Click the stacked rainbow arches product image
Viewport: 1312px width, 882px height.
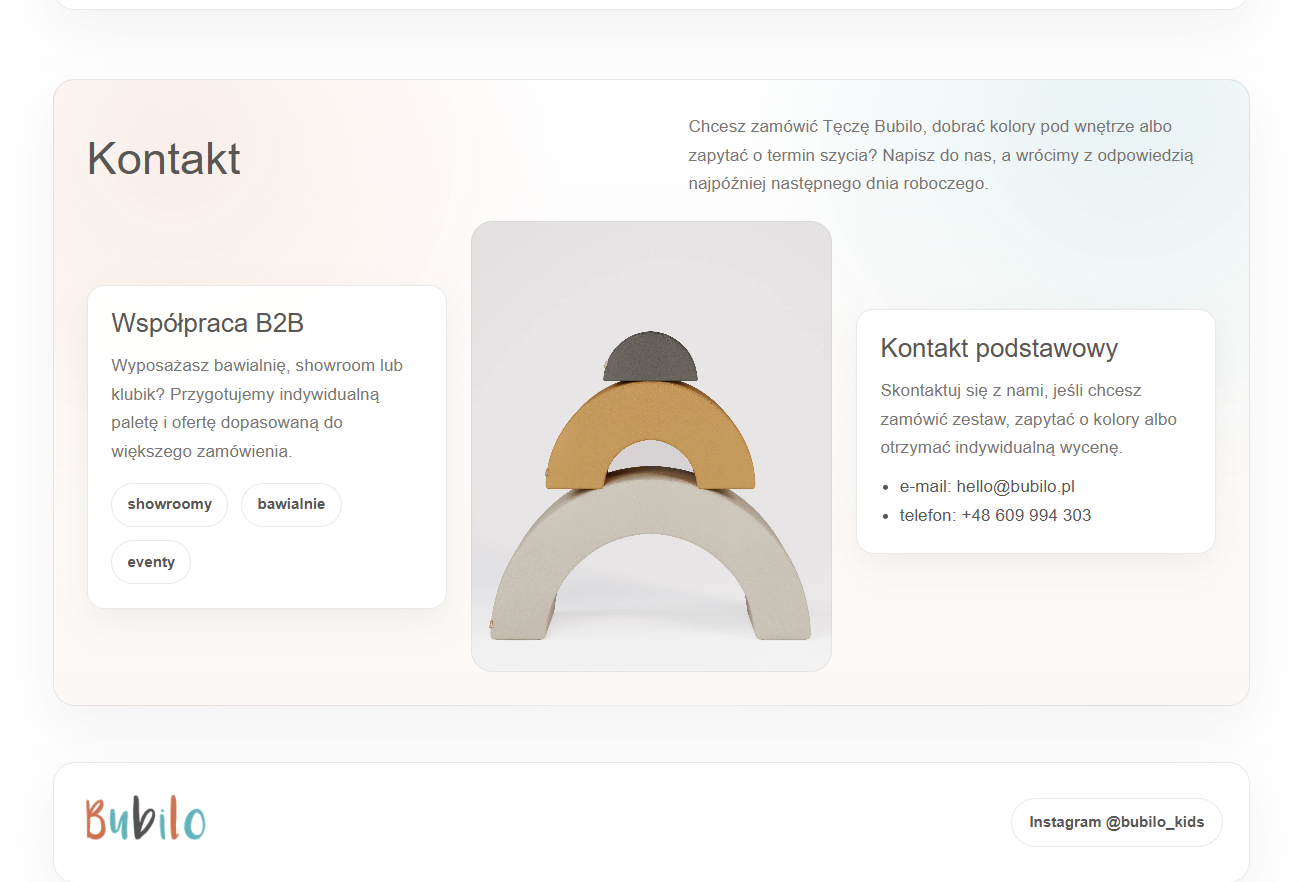(x=651, y=446)
